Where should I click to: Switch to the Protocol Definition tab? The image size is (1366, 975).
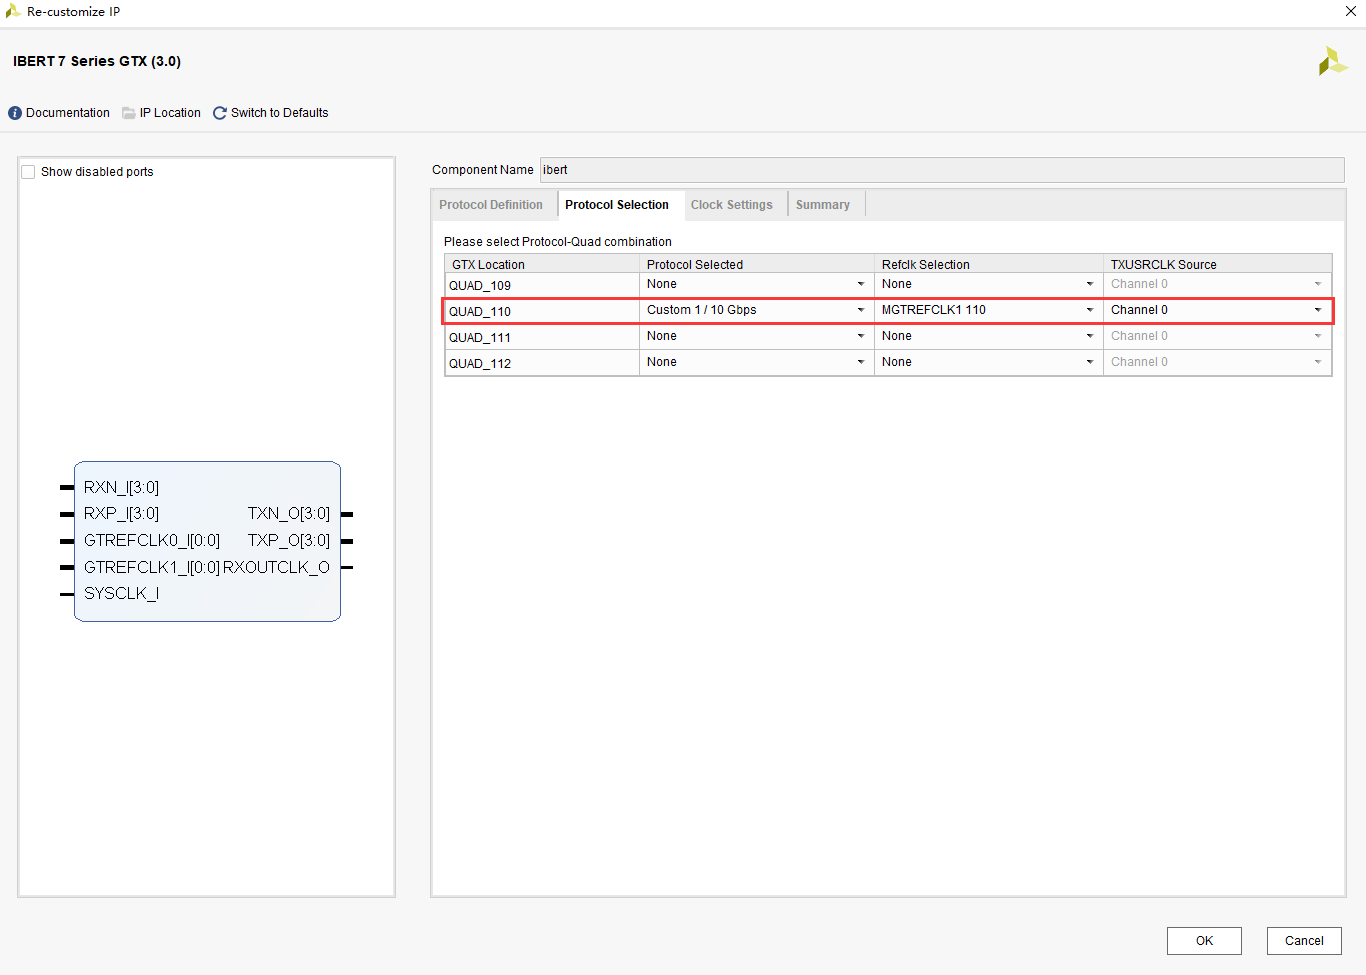coord(491,205)
